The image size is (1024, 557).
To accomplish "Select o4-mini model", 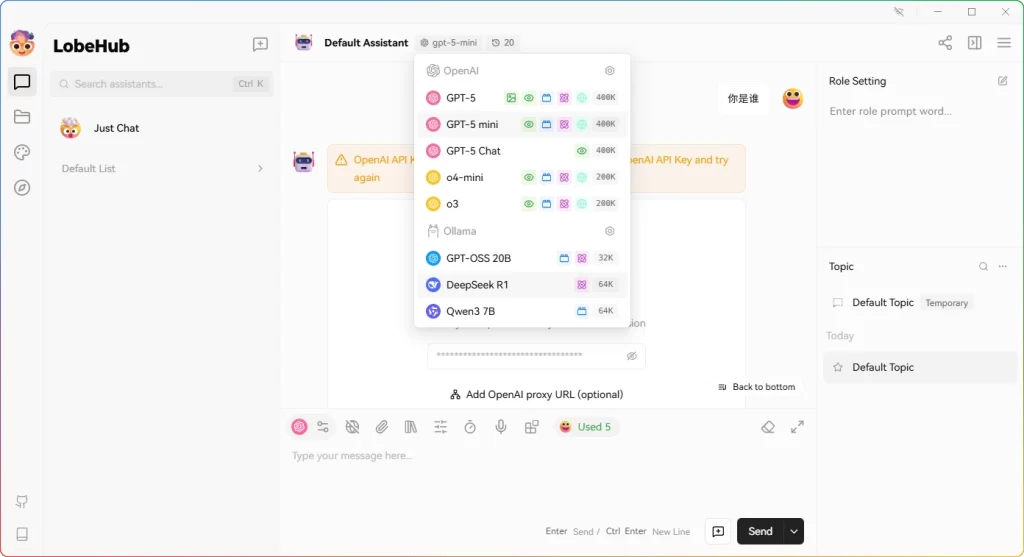I will 522,178.
